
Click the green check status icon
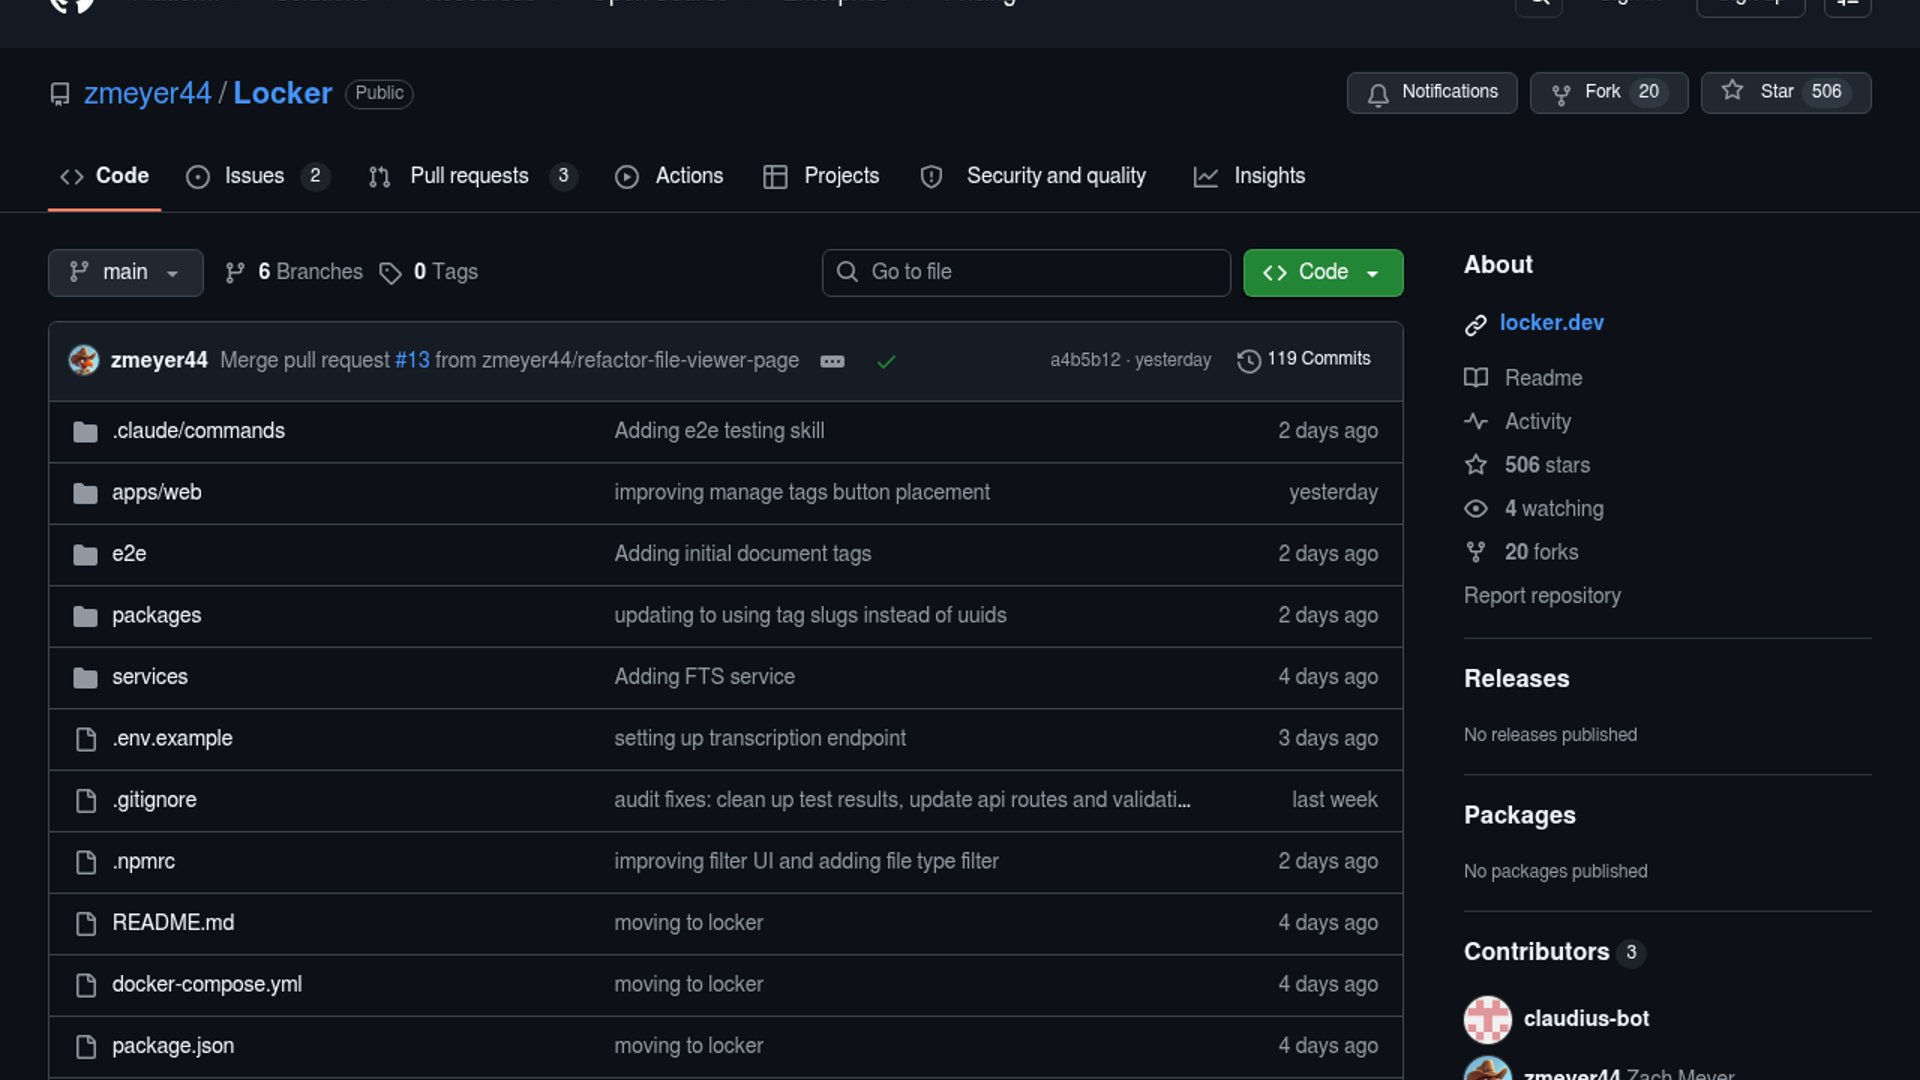(885, 362)
